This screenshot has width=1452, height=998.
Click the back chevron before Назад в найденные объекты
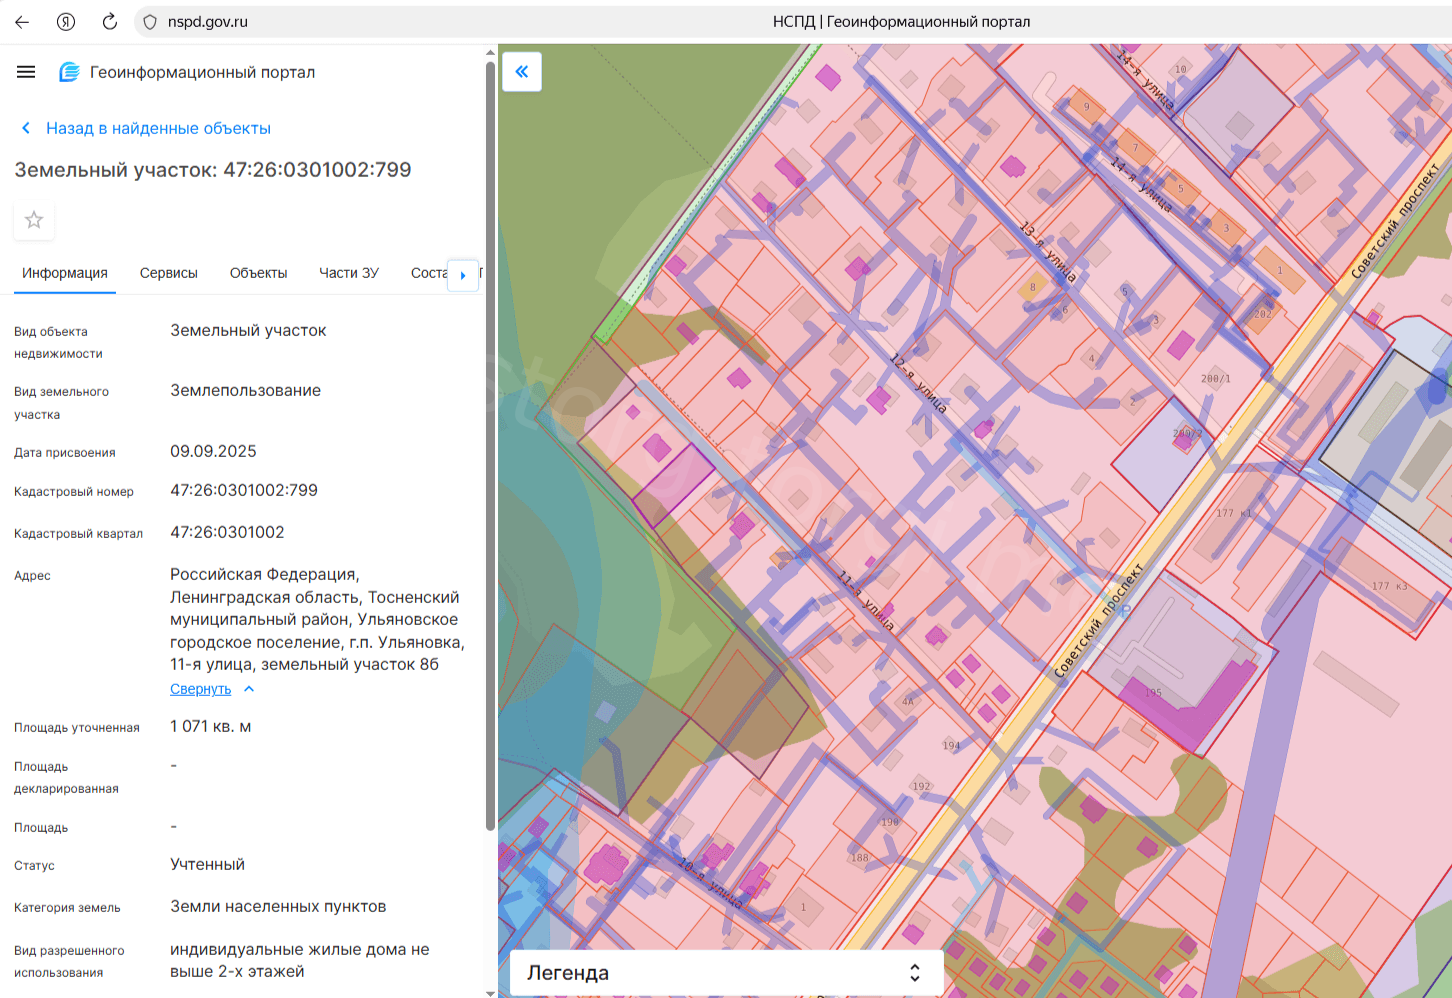(x=26, y=128)
